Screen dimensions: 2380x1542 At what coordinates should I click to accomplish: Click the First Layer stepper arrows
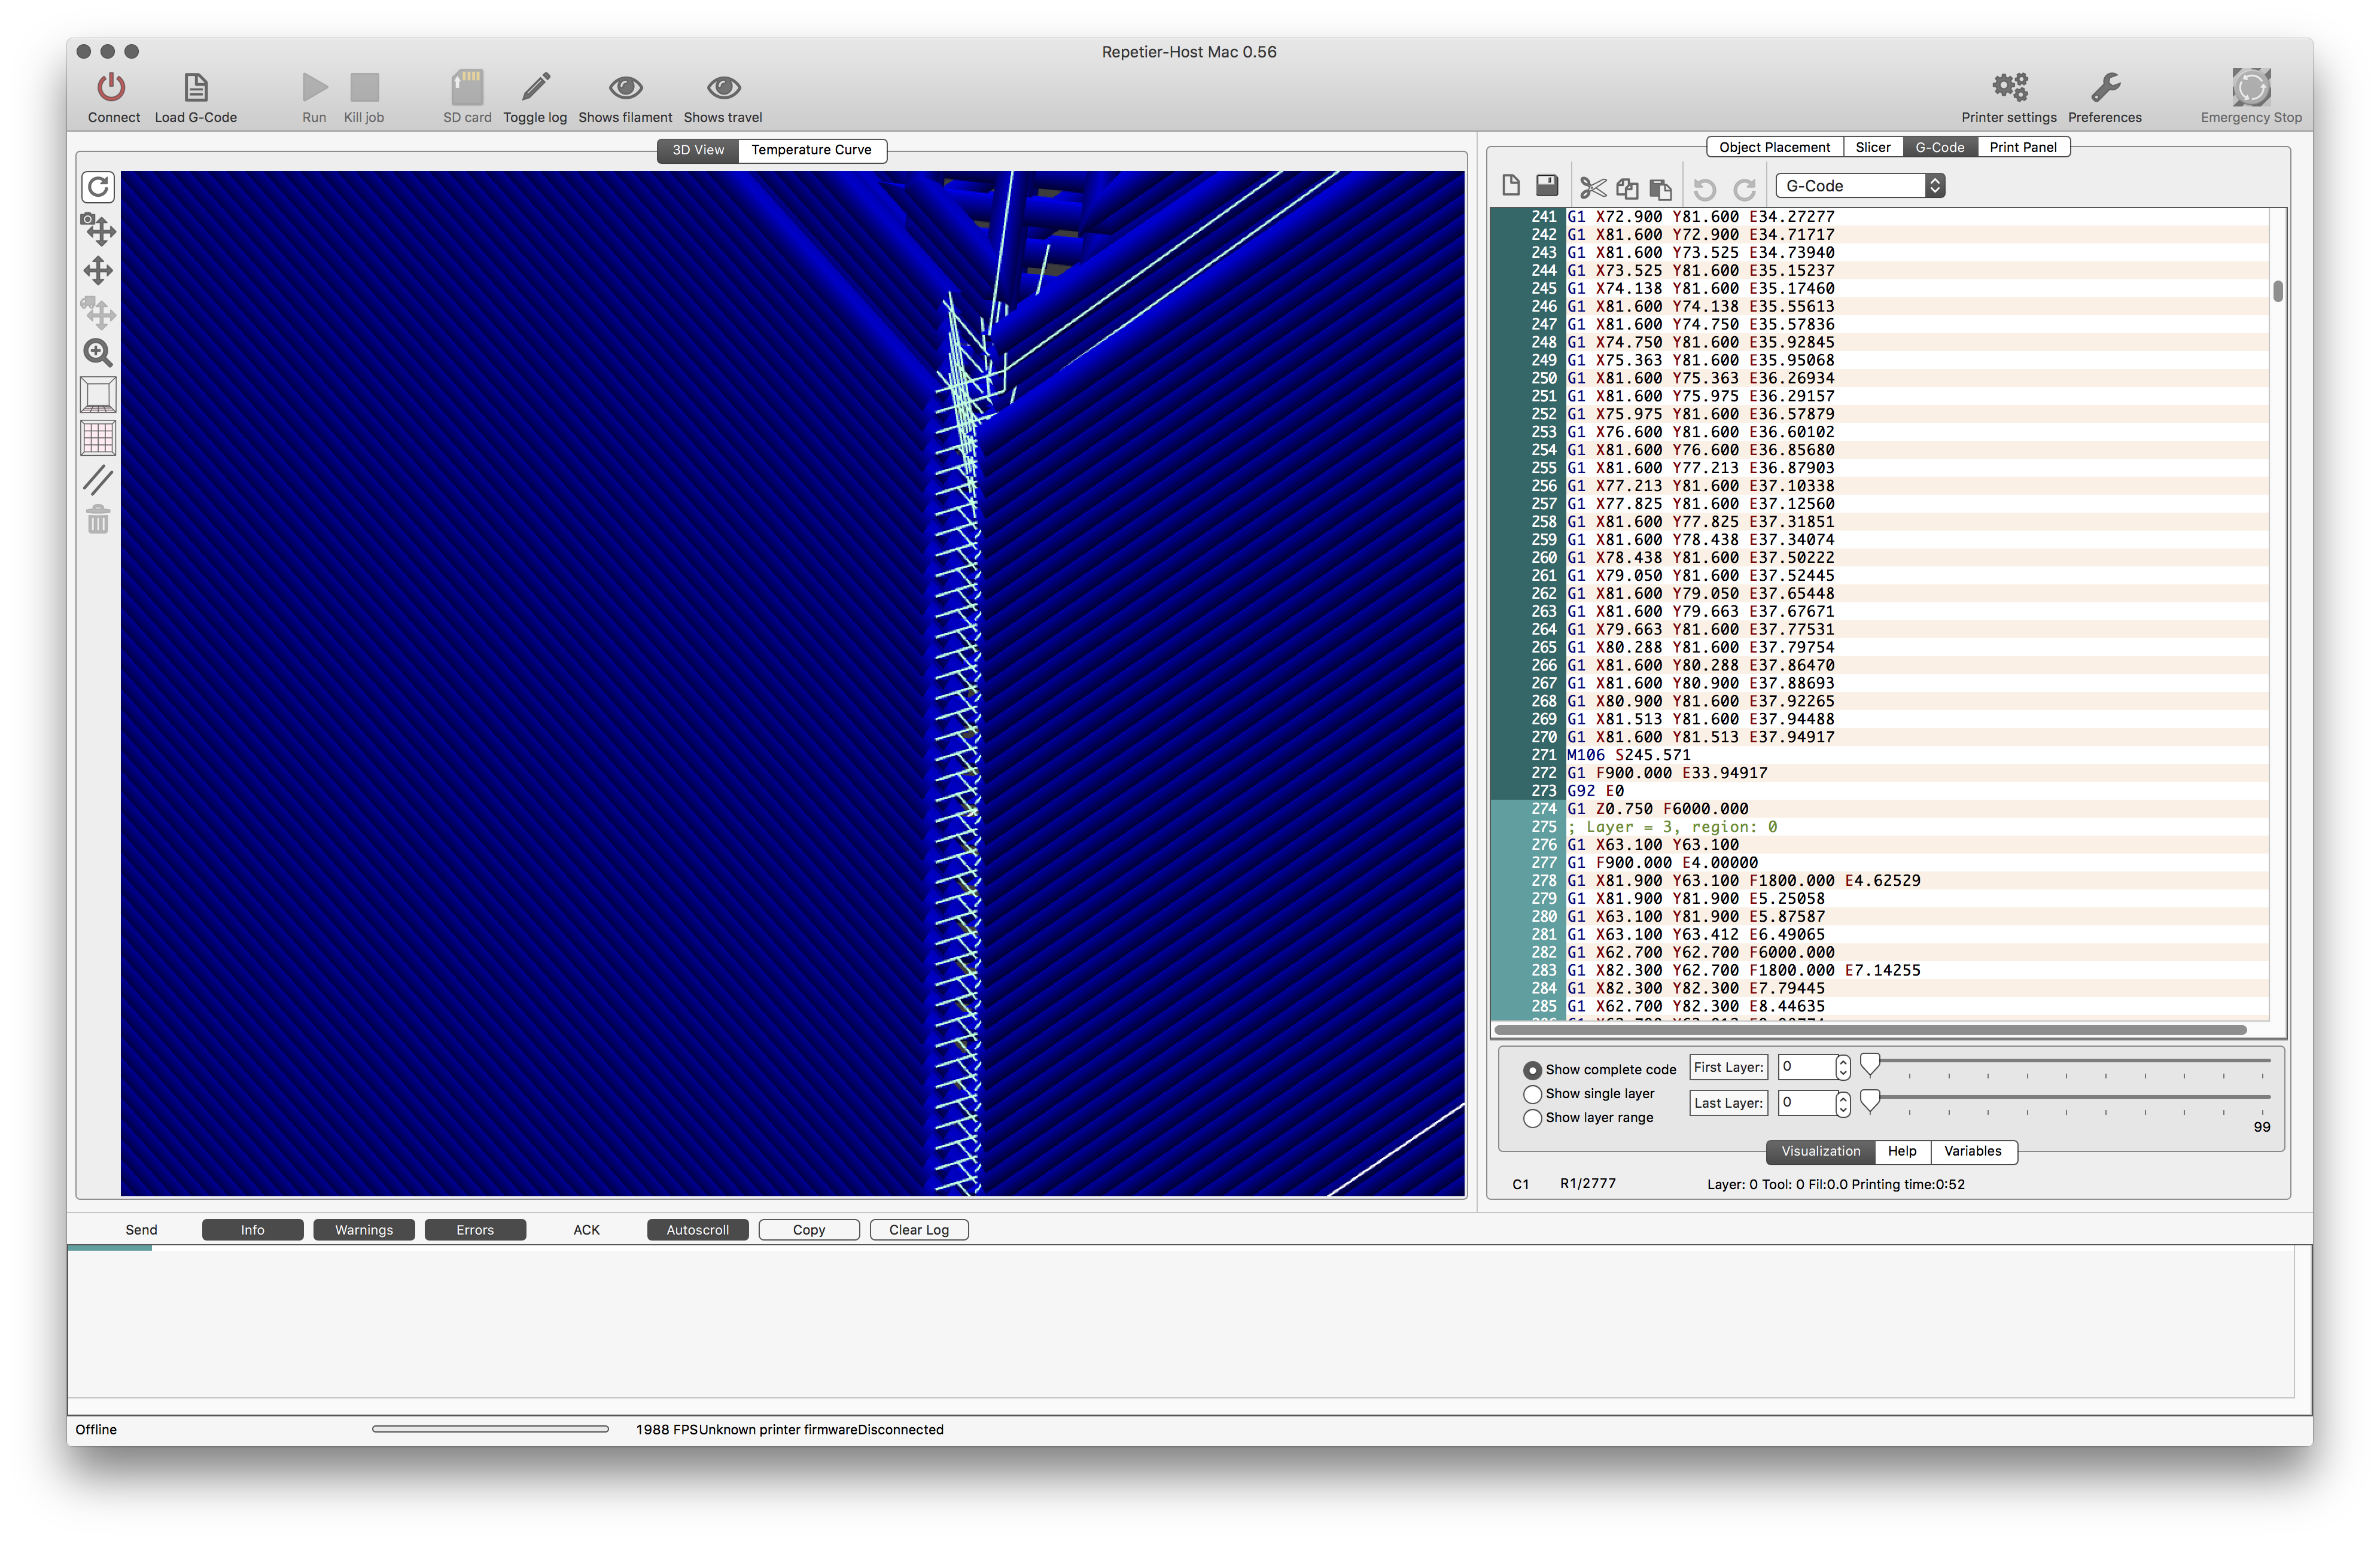click(x=1844, y=1067)
